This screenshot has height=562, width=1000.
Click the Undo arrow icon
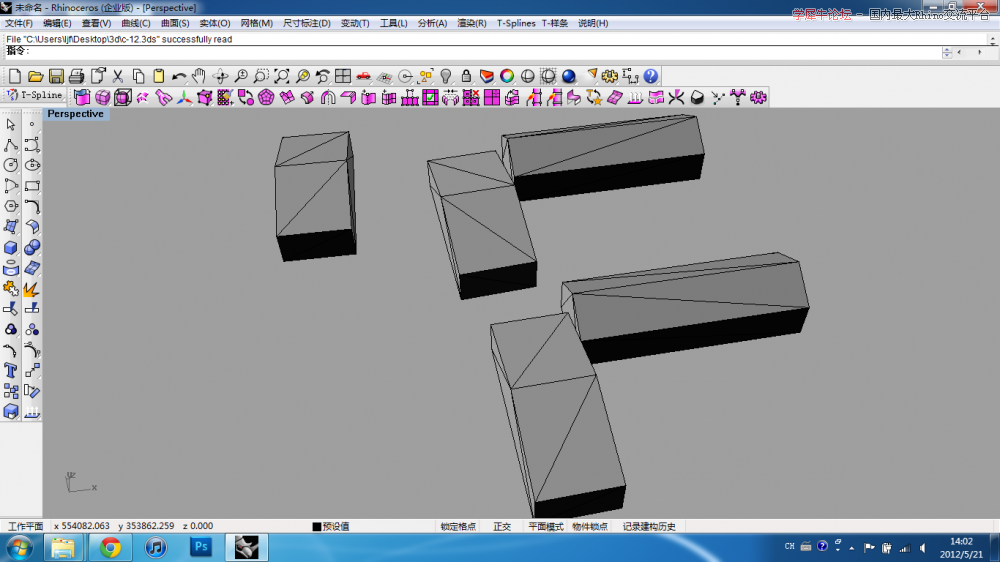point(179,77)
